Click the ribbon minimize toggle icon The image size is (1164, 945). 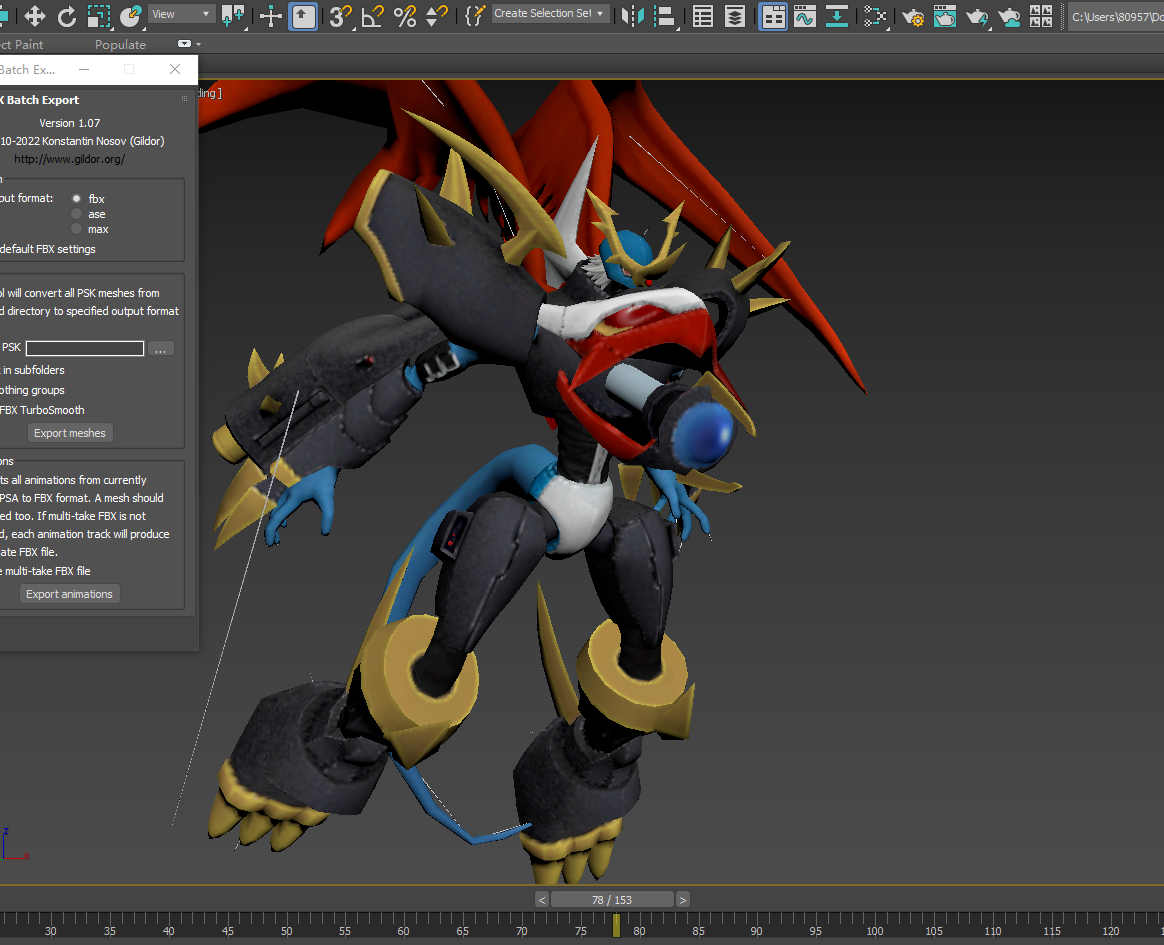click(185, 44)
